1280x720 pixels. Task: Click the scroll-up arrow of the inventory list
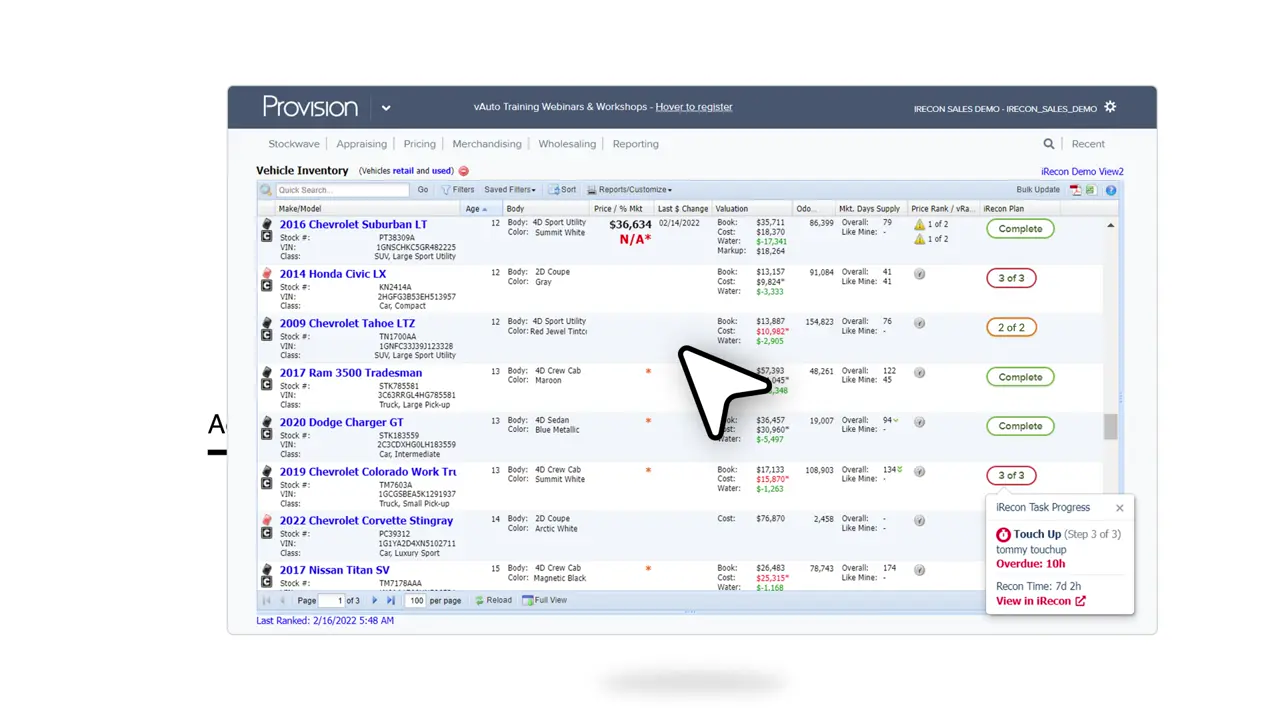1110,226
